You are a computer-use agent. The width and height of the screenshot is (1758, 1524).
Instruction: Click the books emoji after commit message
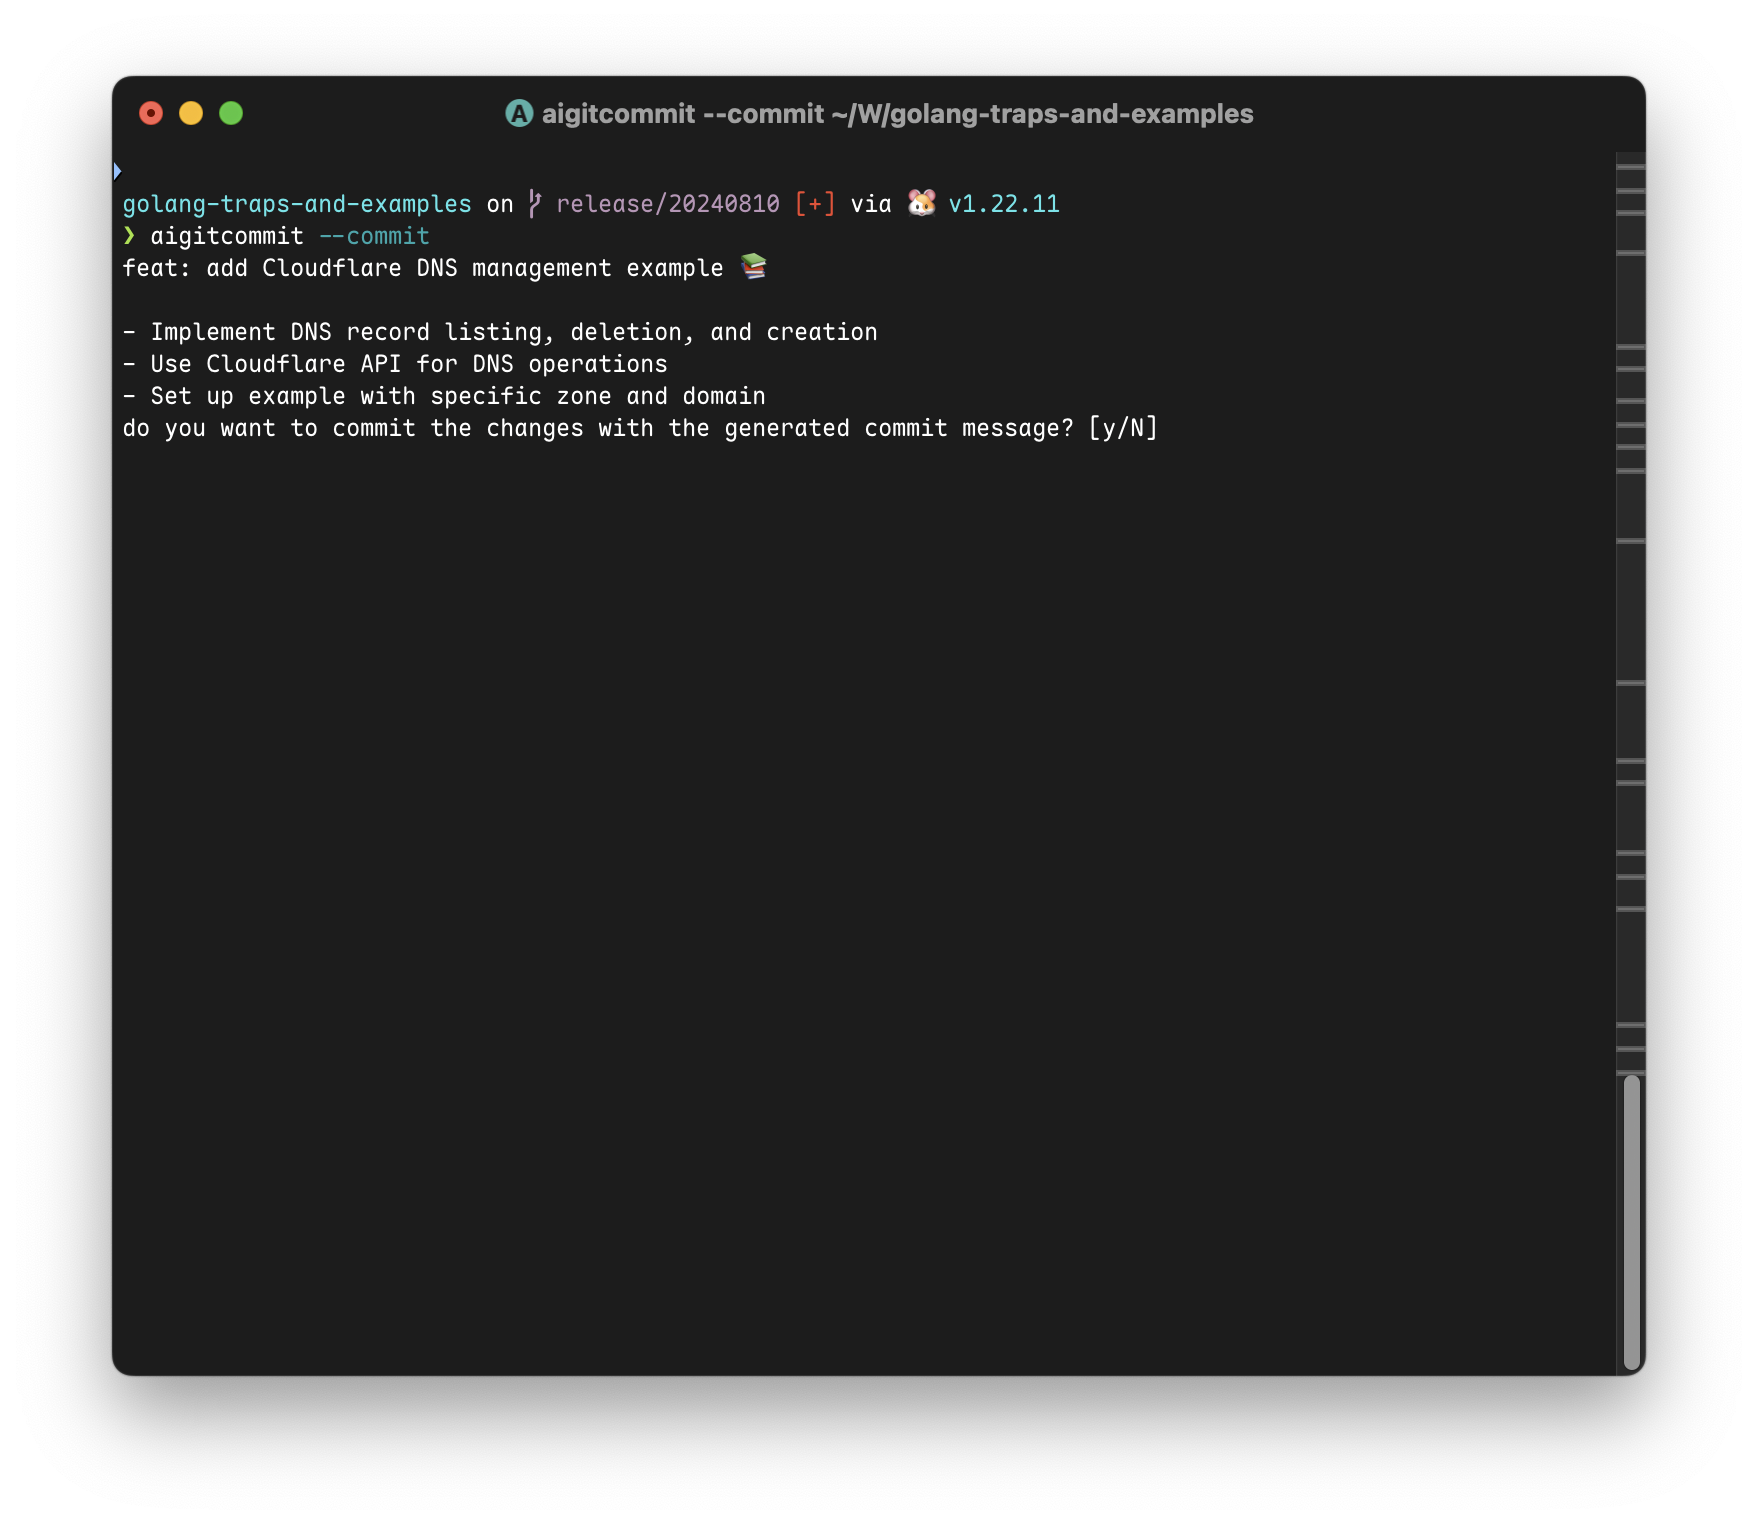point(754,267)
